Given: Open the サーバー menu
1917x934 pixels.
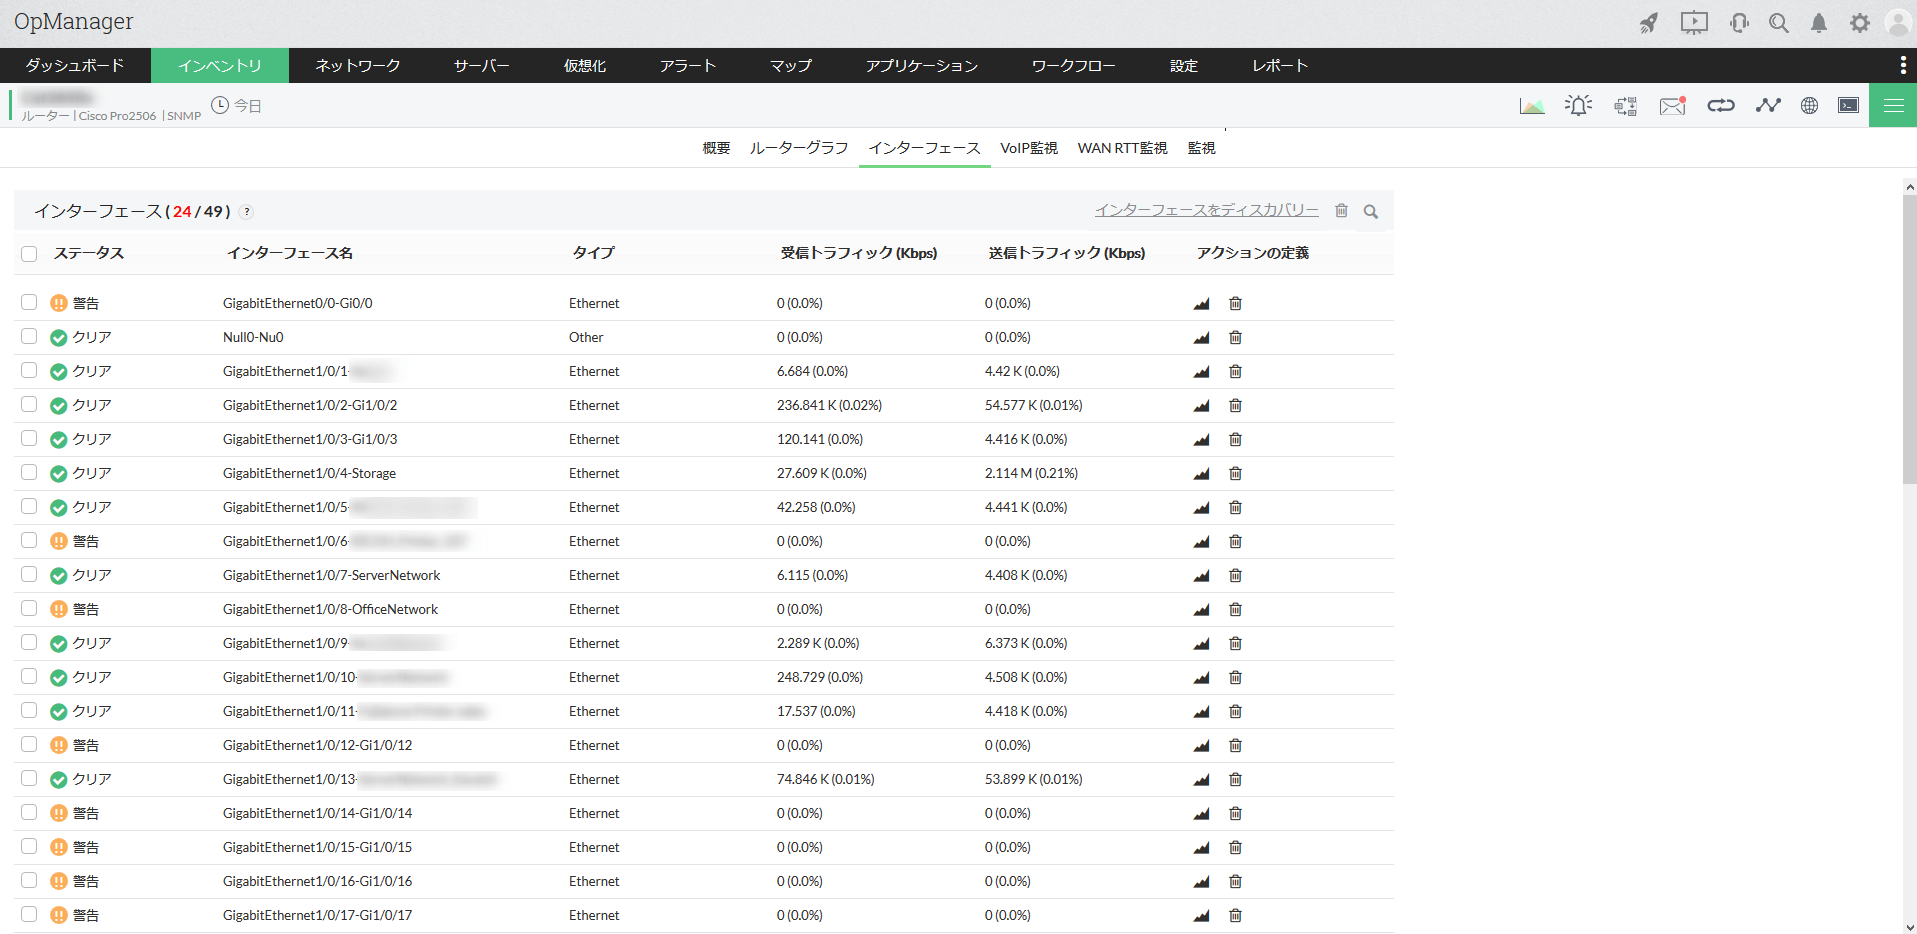Looking at the screenshot, I should pyautogui.click(x=482, y=65).
